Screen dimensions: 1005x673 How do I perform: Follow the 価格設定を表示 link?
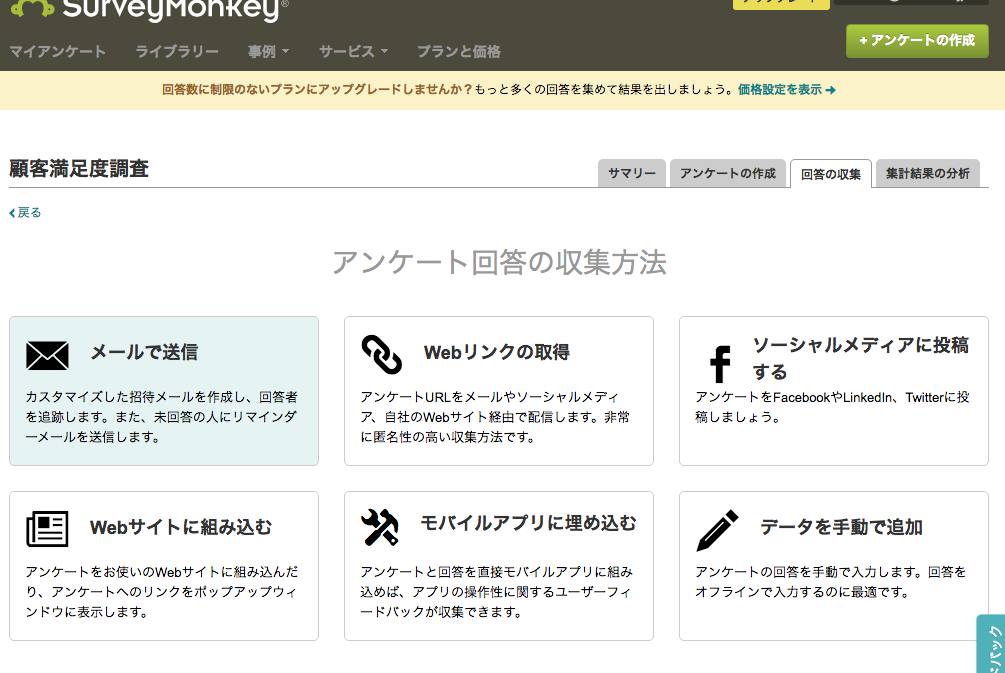(786, 90)
